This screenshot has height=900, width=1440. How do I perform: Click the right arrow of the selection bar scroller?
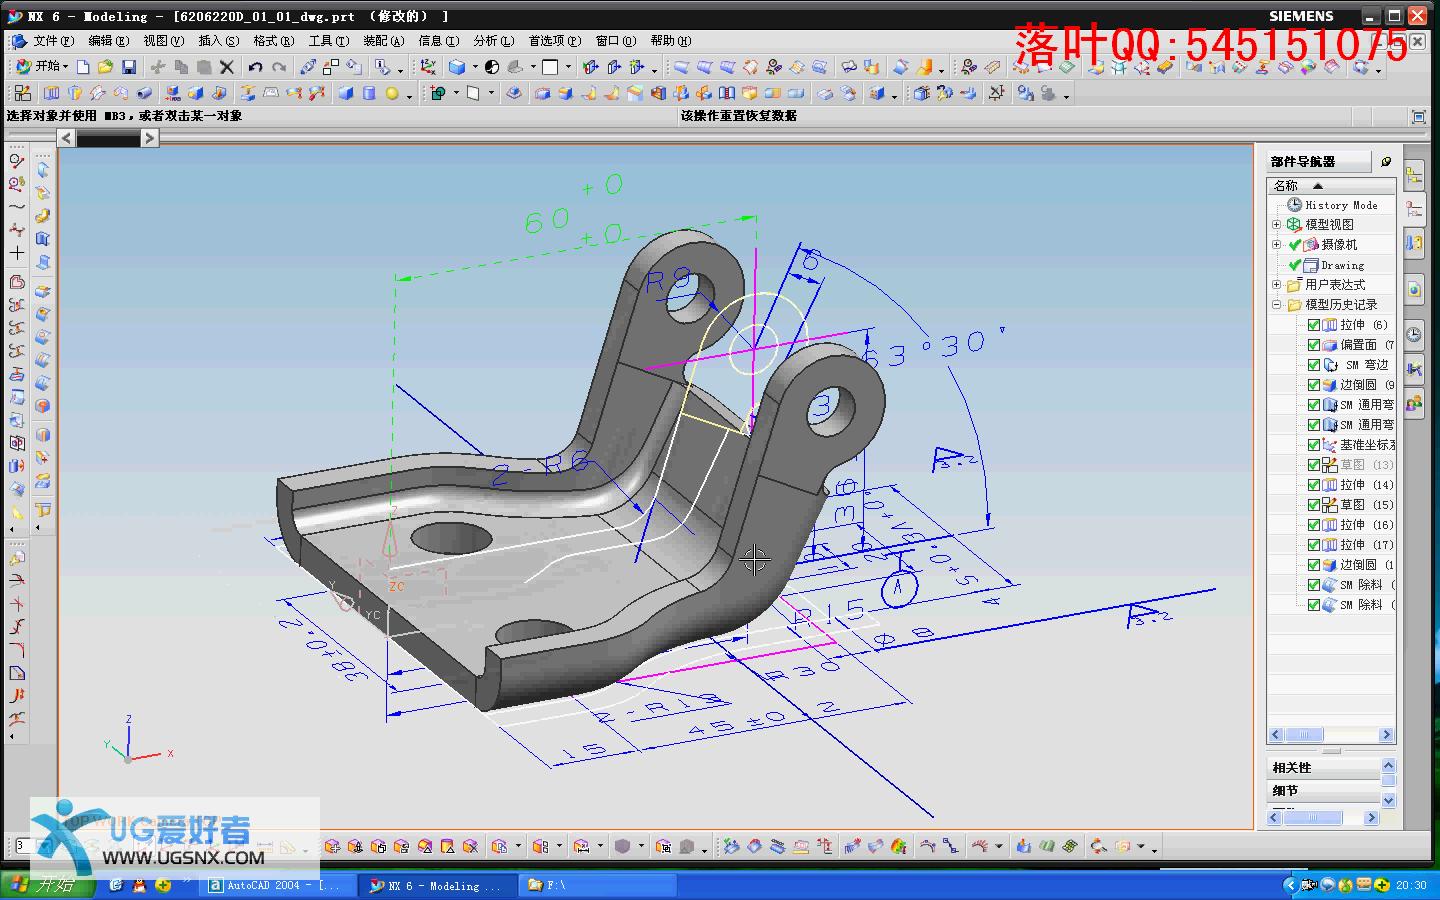[x=149, y=139]
